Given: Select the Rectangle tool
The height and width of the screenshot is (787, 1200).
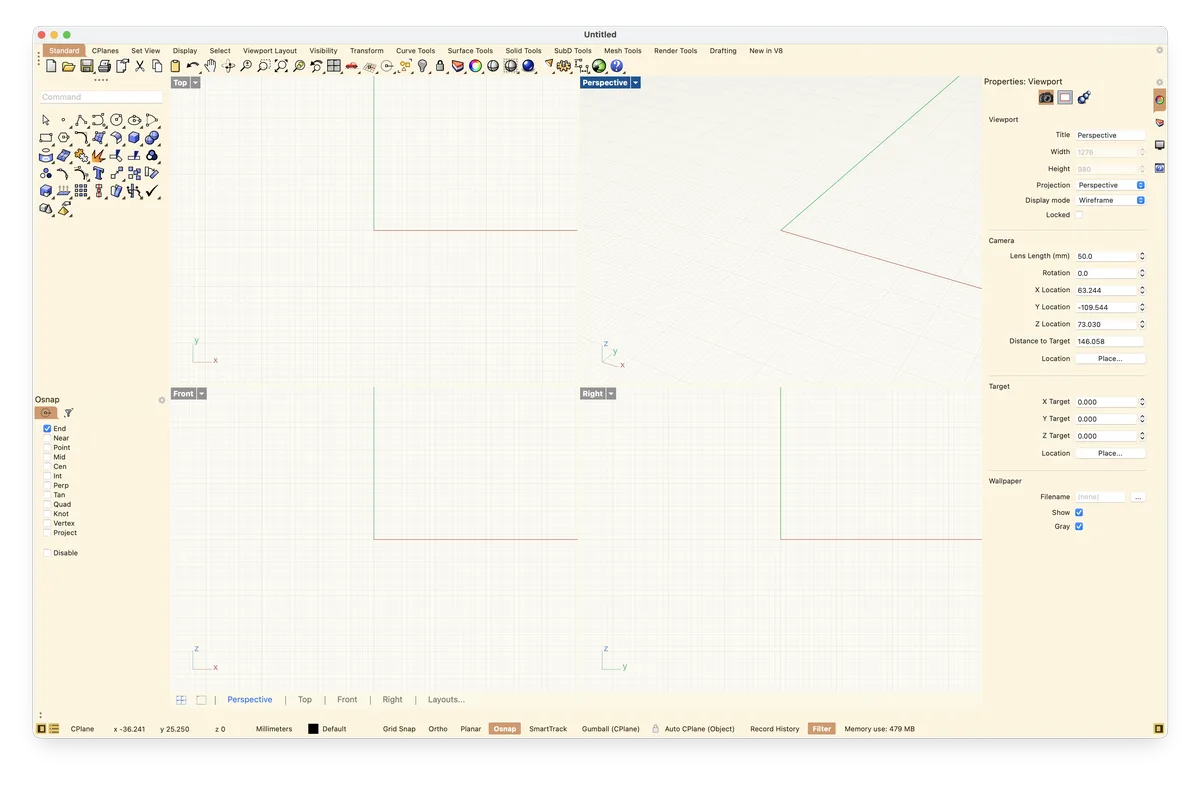Looking at the screenshot, I should tap(46, 138).
